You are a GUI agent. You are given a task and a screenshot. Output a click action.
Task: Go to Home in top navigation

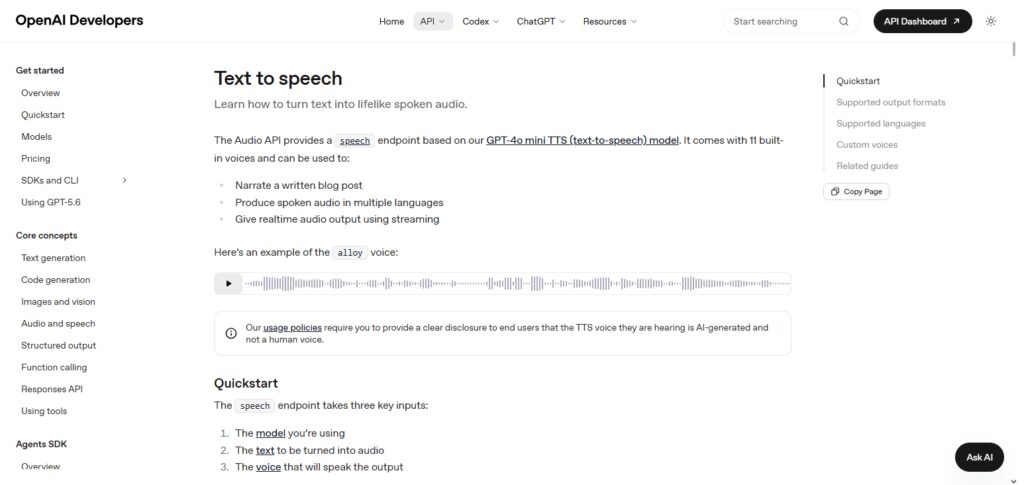[x=391, y=22]
